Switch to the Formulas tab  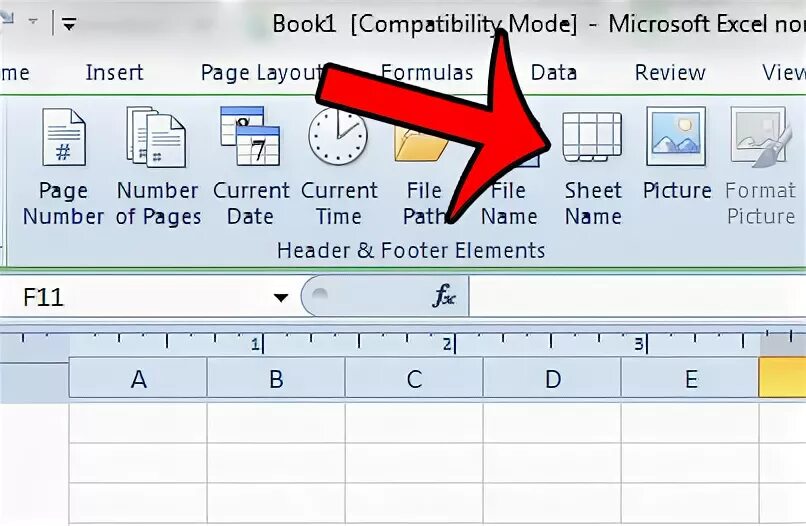[x=427, y=72]
